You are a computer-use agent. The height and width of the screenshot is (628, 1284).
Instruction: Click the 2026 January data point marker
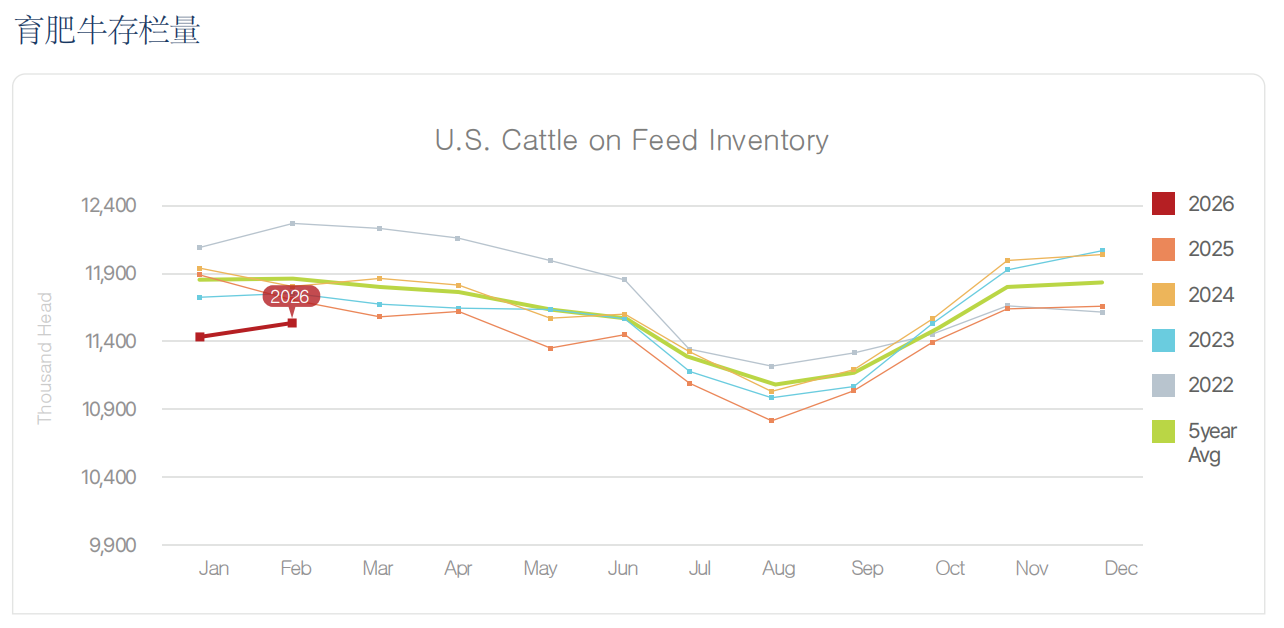pyautogui.click(x=200, y=337)
